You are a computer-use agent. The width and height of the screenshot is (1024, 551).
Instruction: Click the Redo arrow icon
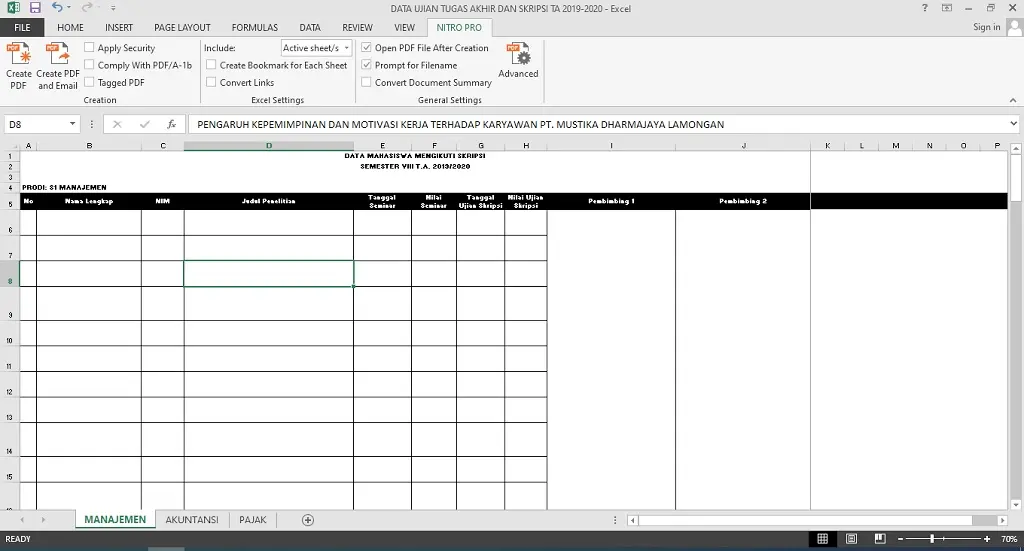point(87,8)
